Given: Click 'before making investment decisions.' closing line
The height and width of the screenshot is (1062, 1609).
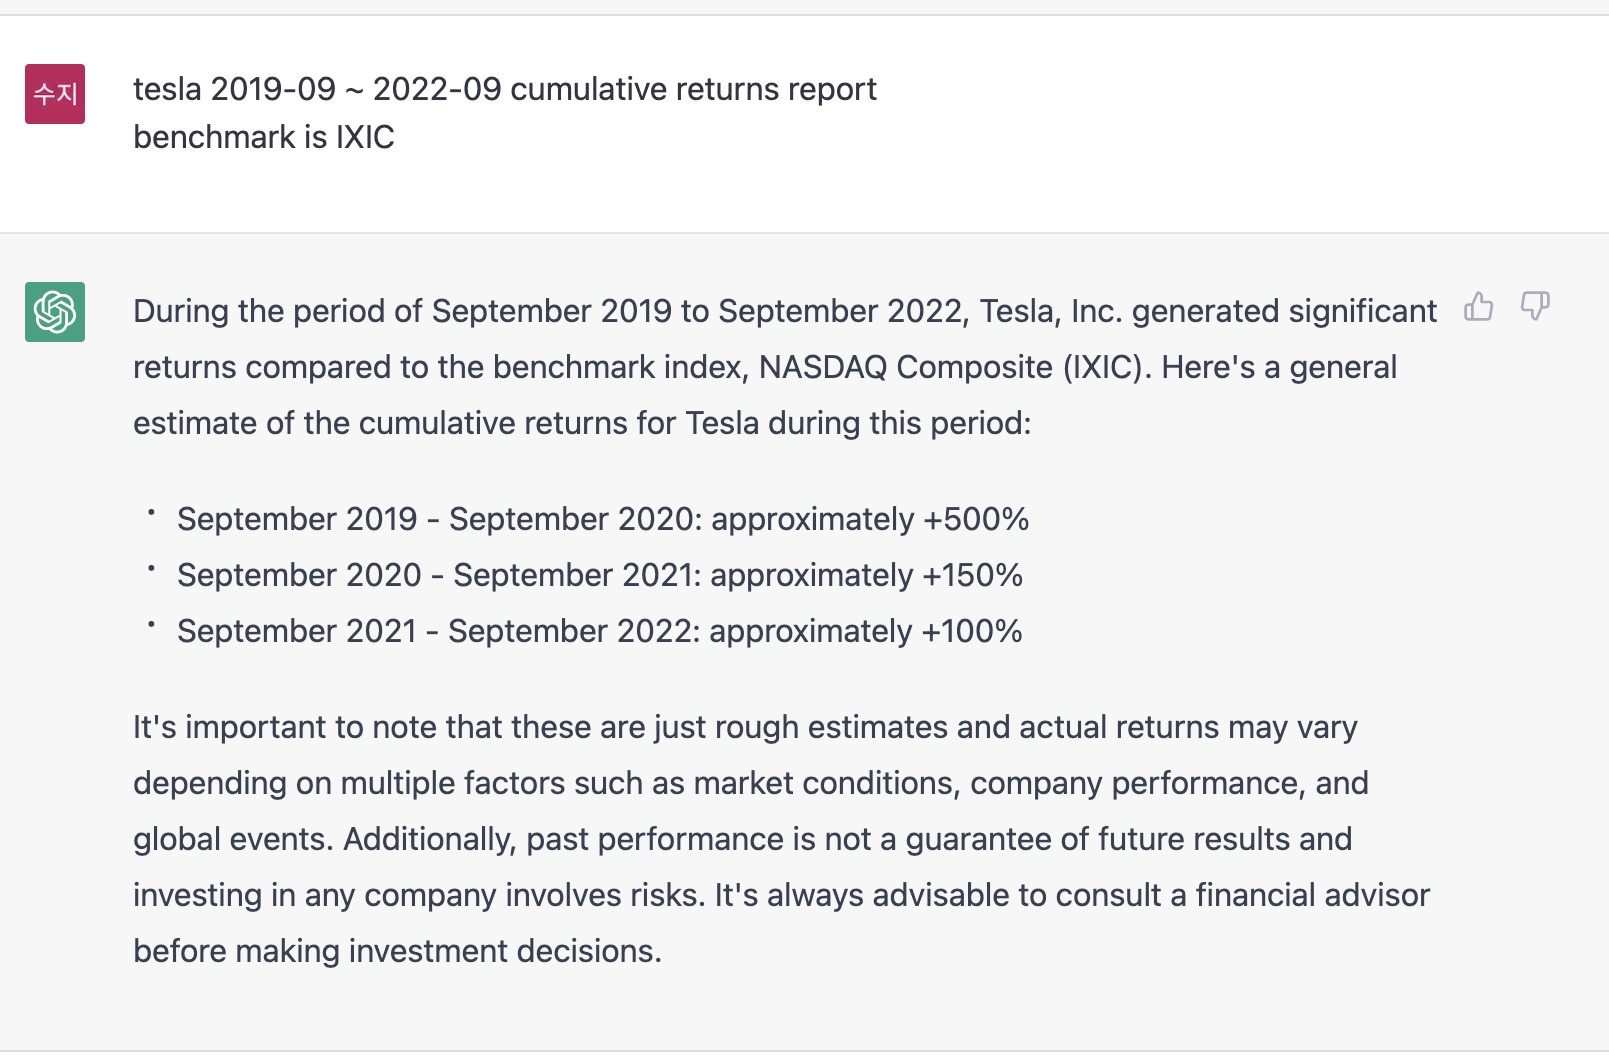Looking at the screenshot, I should [x=398, y=951].
